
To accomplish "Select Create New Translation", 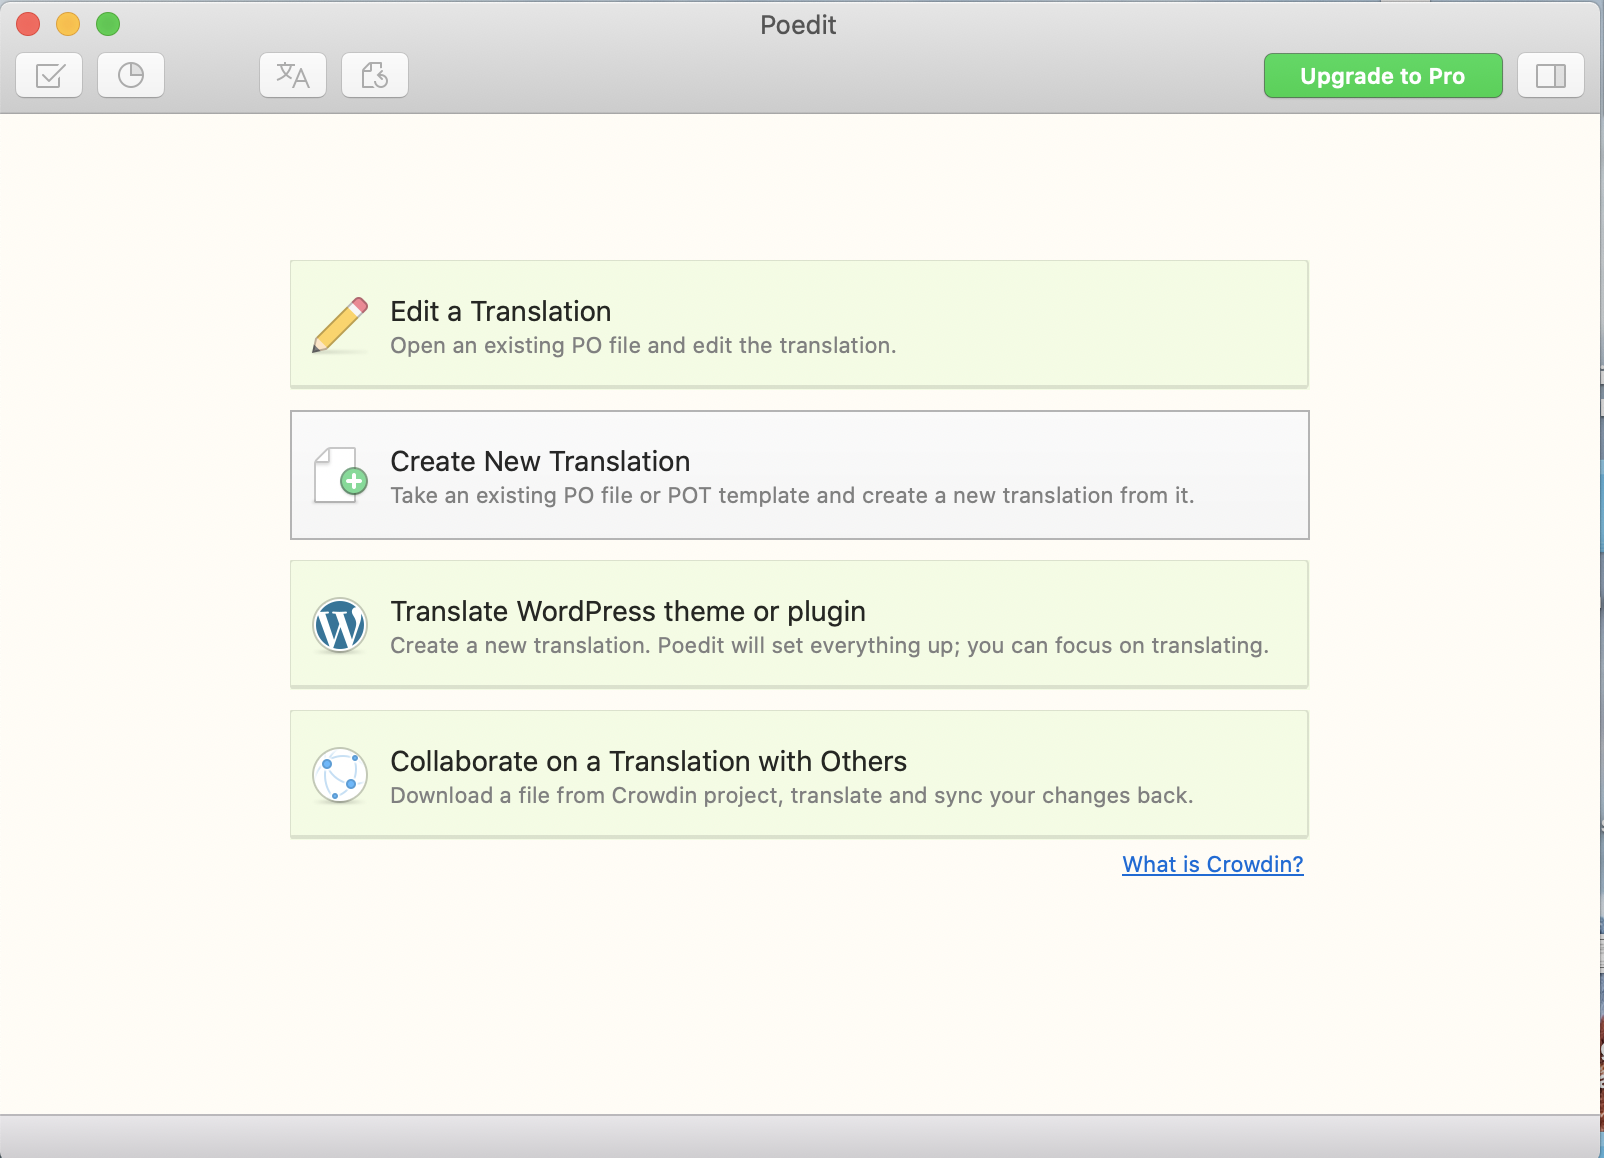I will click(x=798, y=474).
